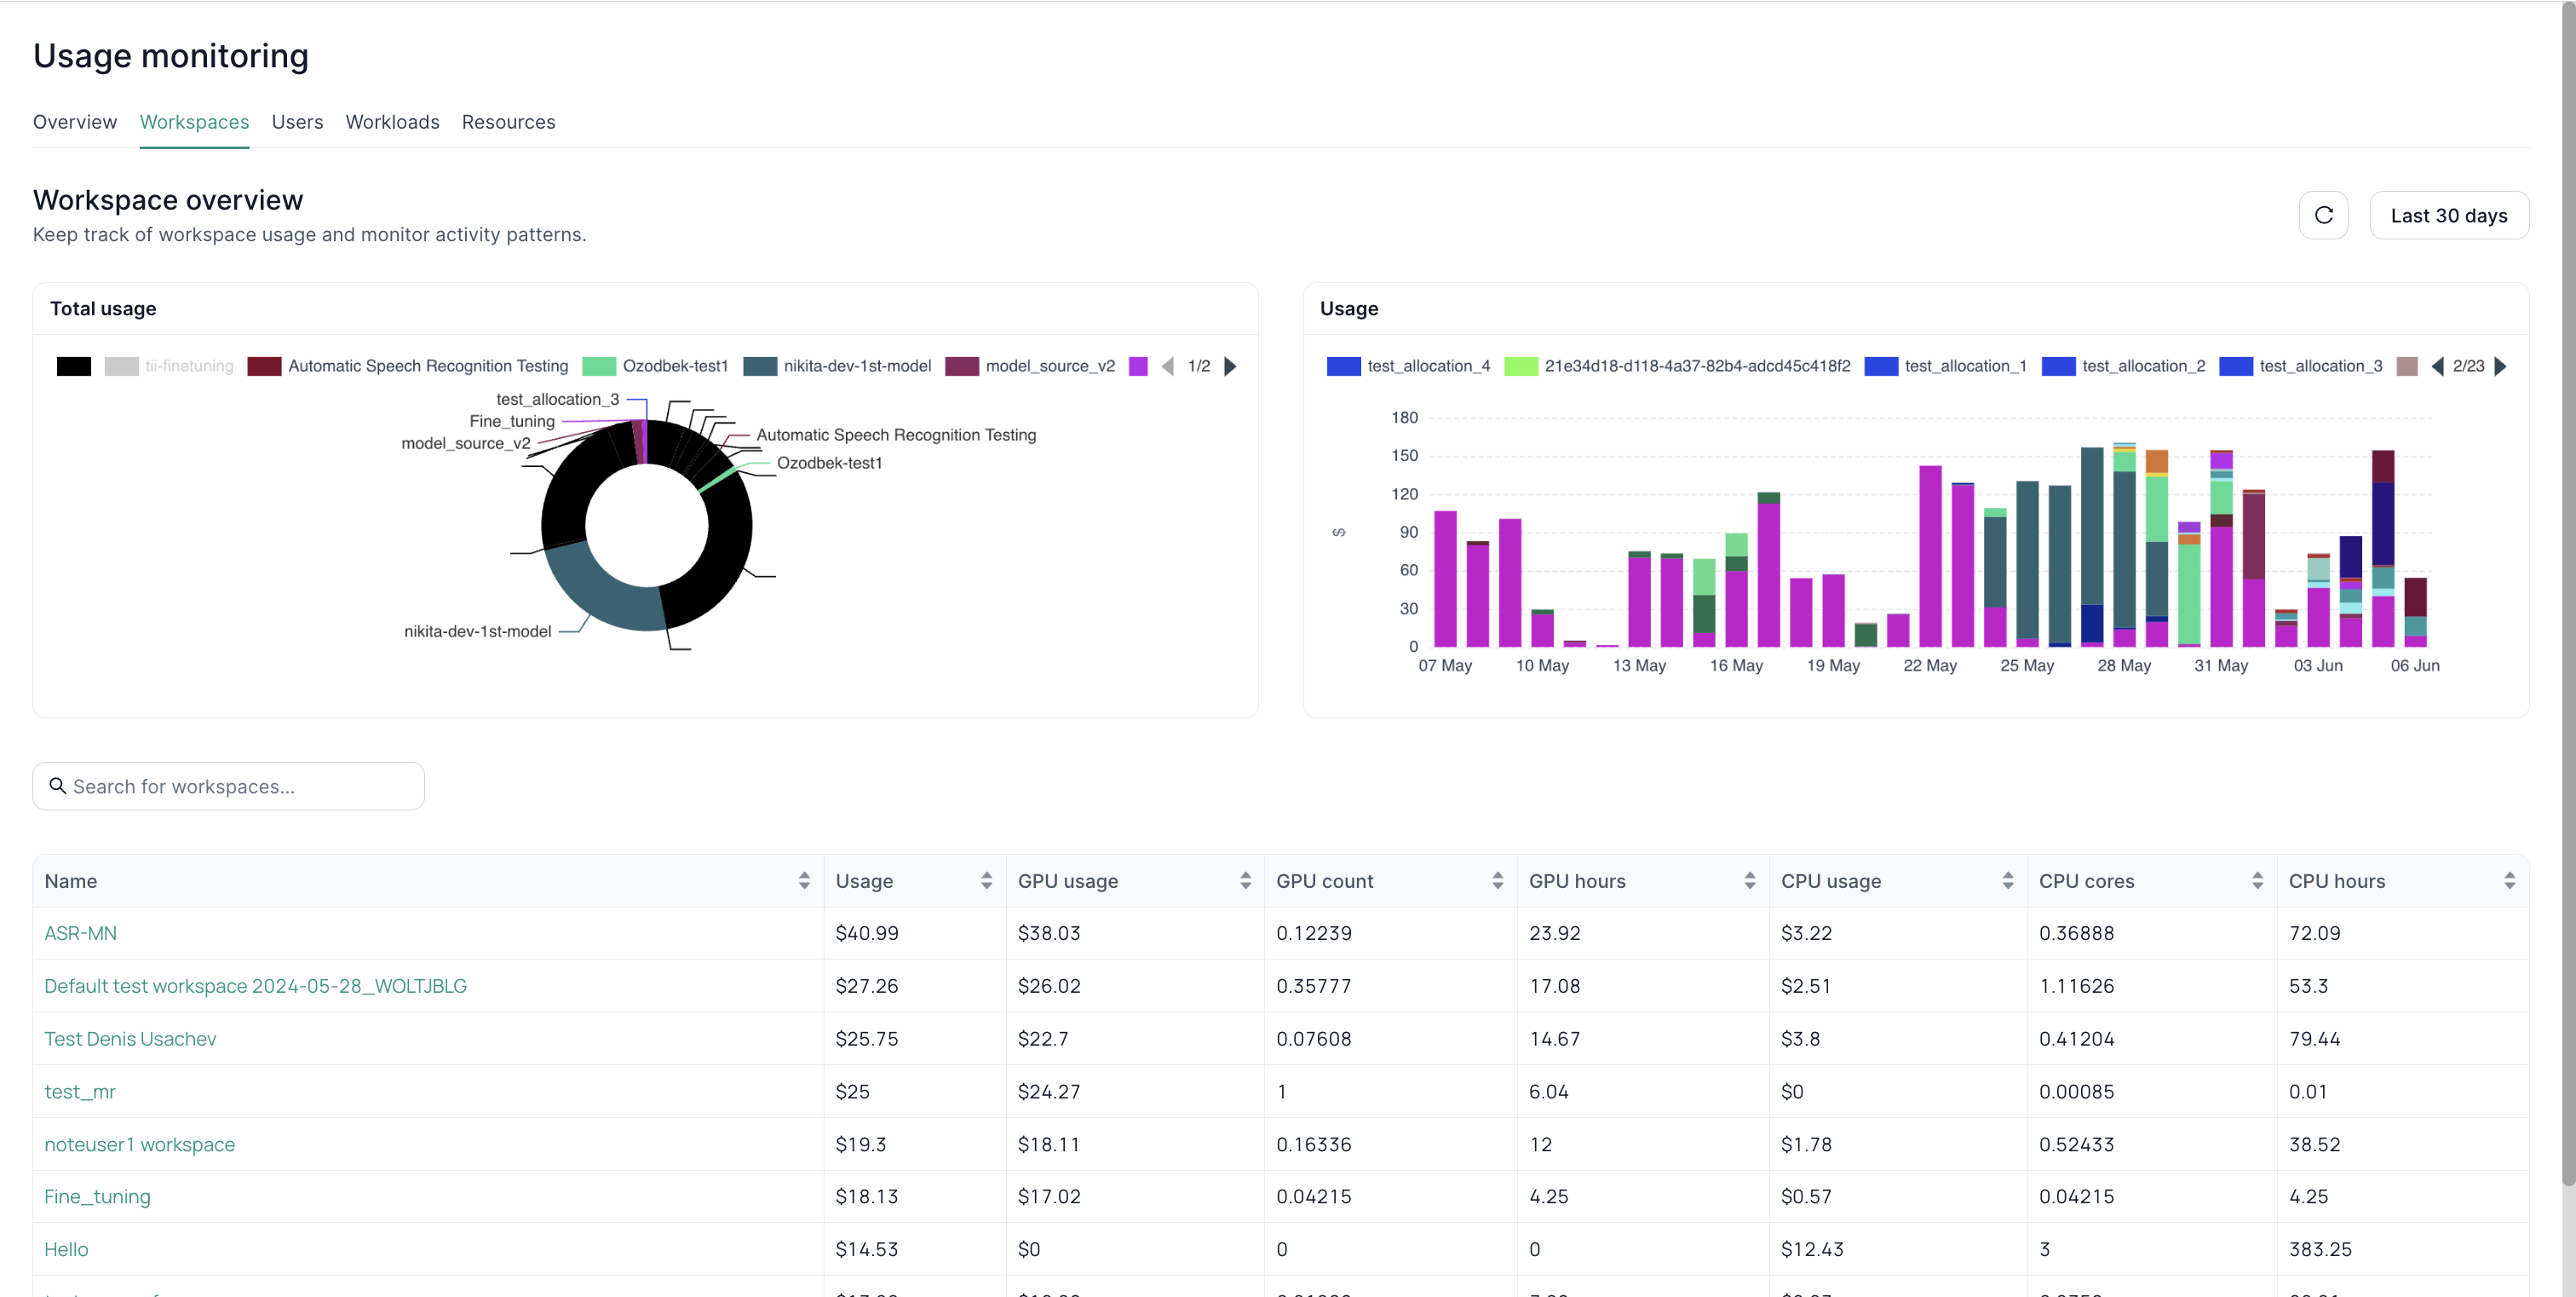The image size is (2576, 1297).
Task: Toggle Ozodbek-test1 legend series
Action: (x=674, y=366)
